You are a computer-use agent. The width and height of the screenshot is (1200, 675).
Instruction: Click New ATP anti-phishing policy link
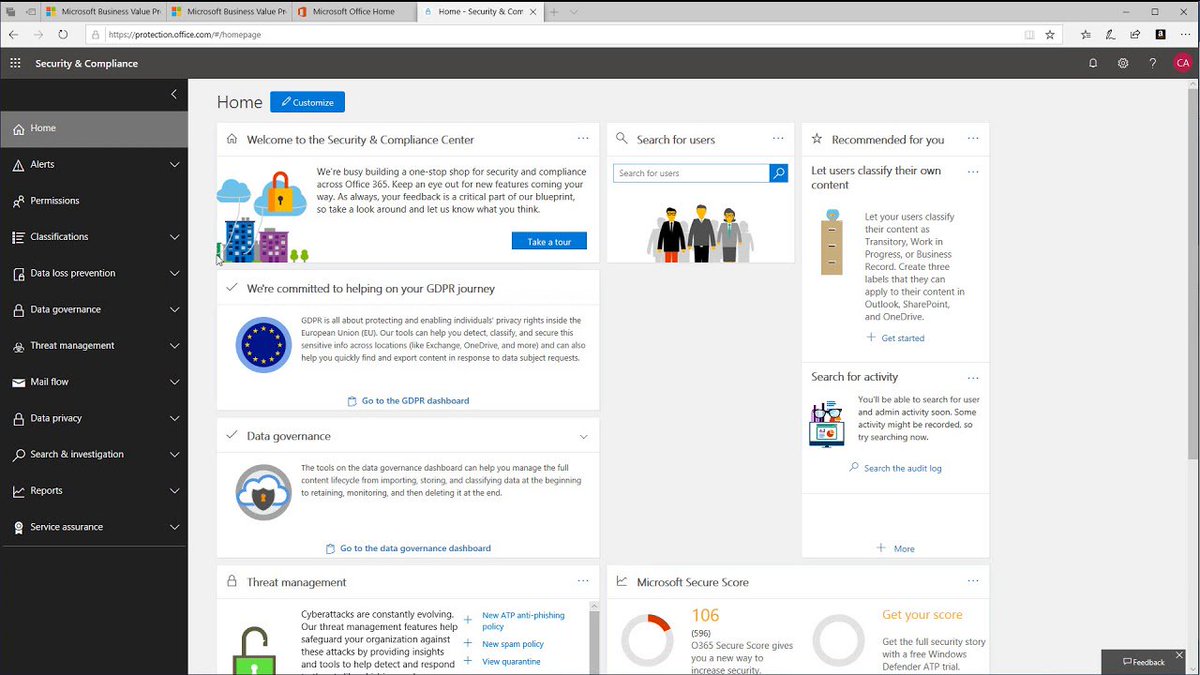point(523,621)
